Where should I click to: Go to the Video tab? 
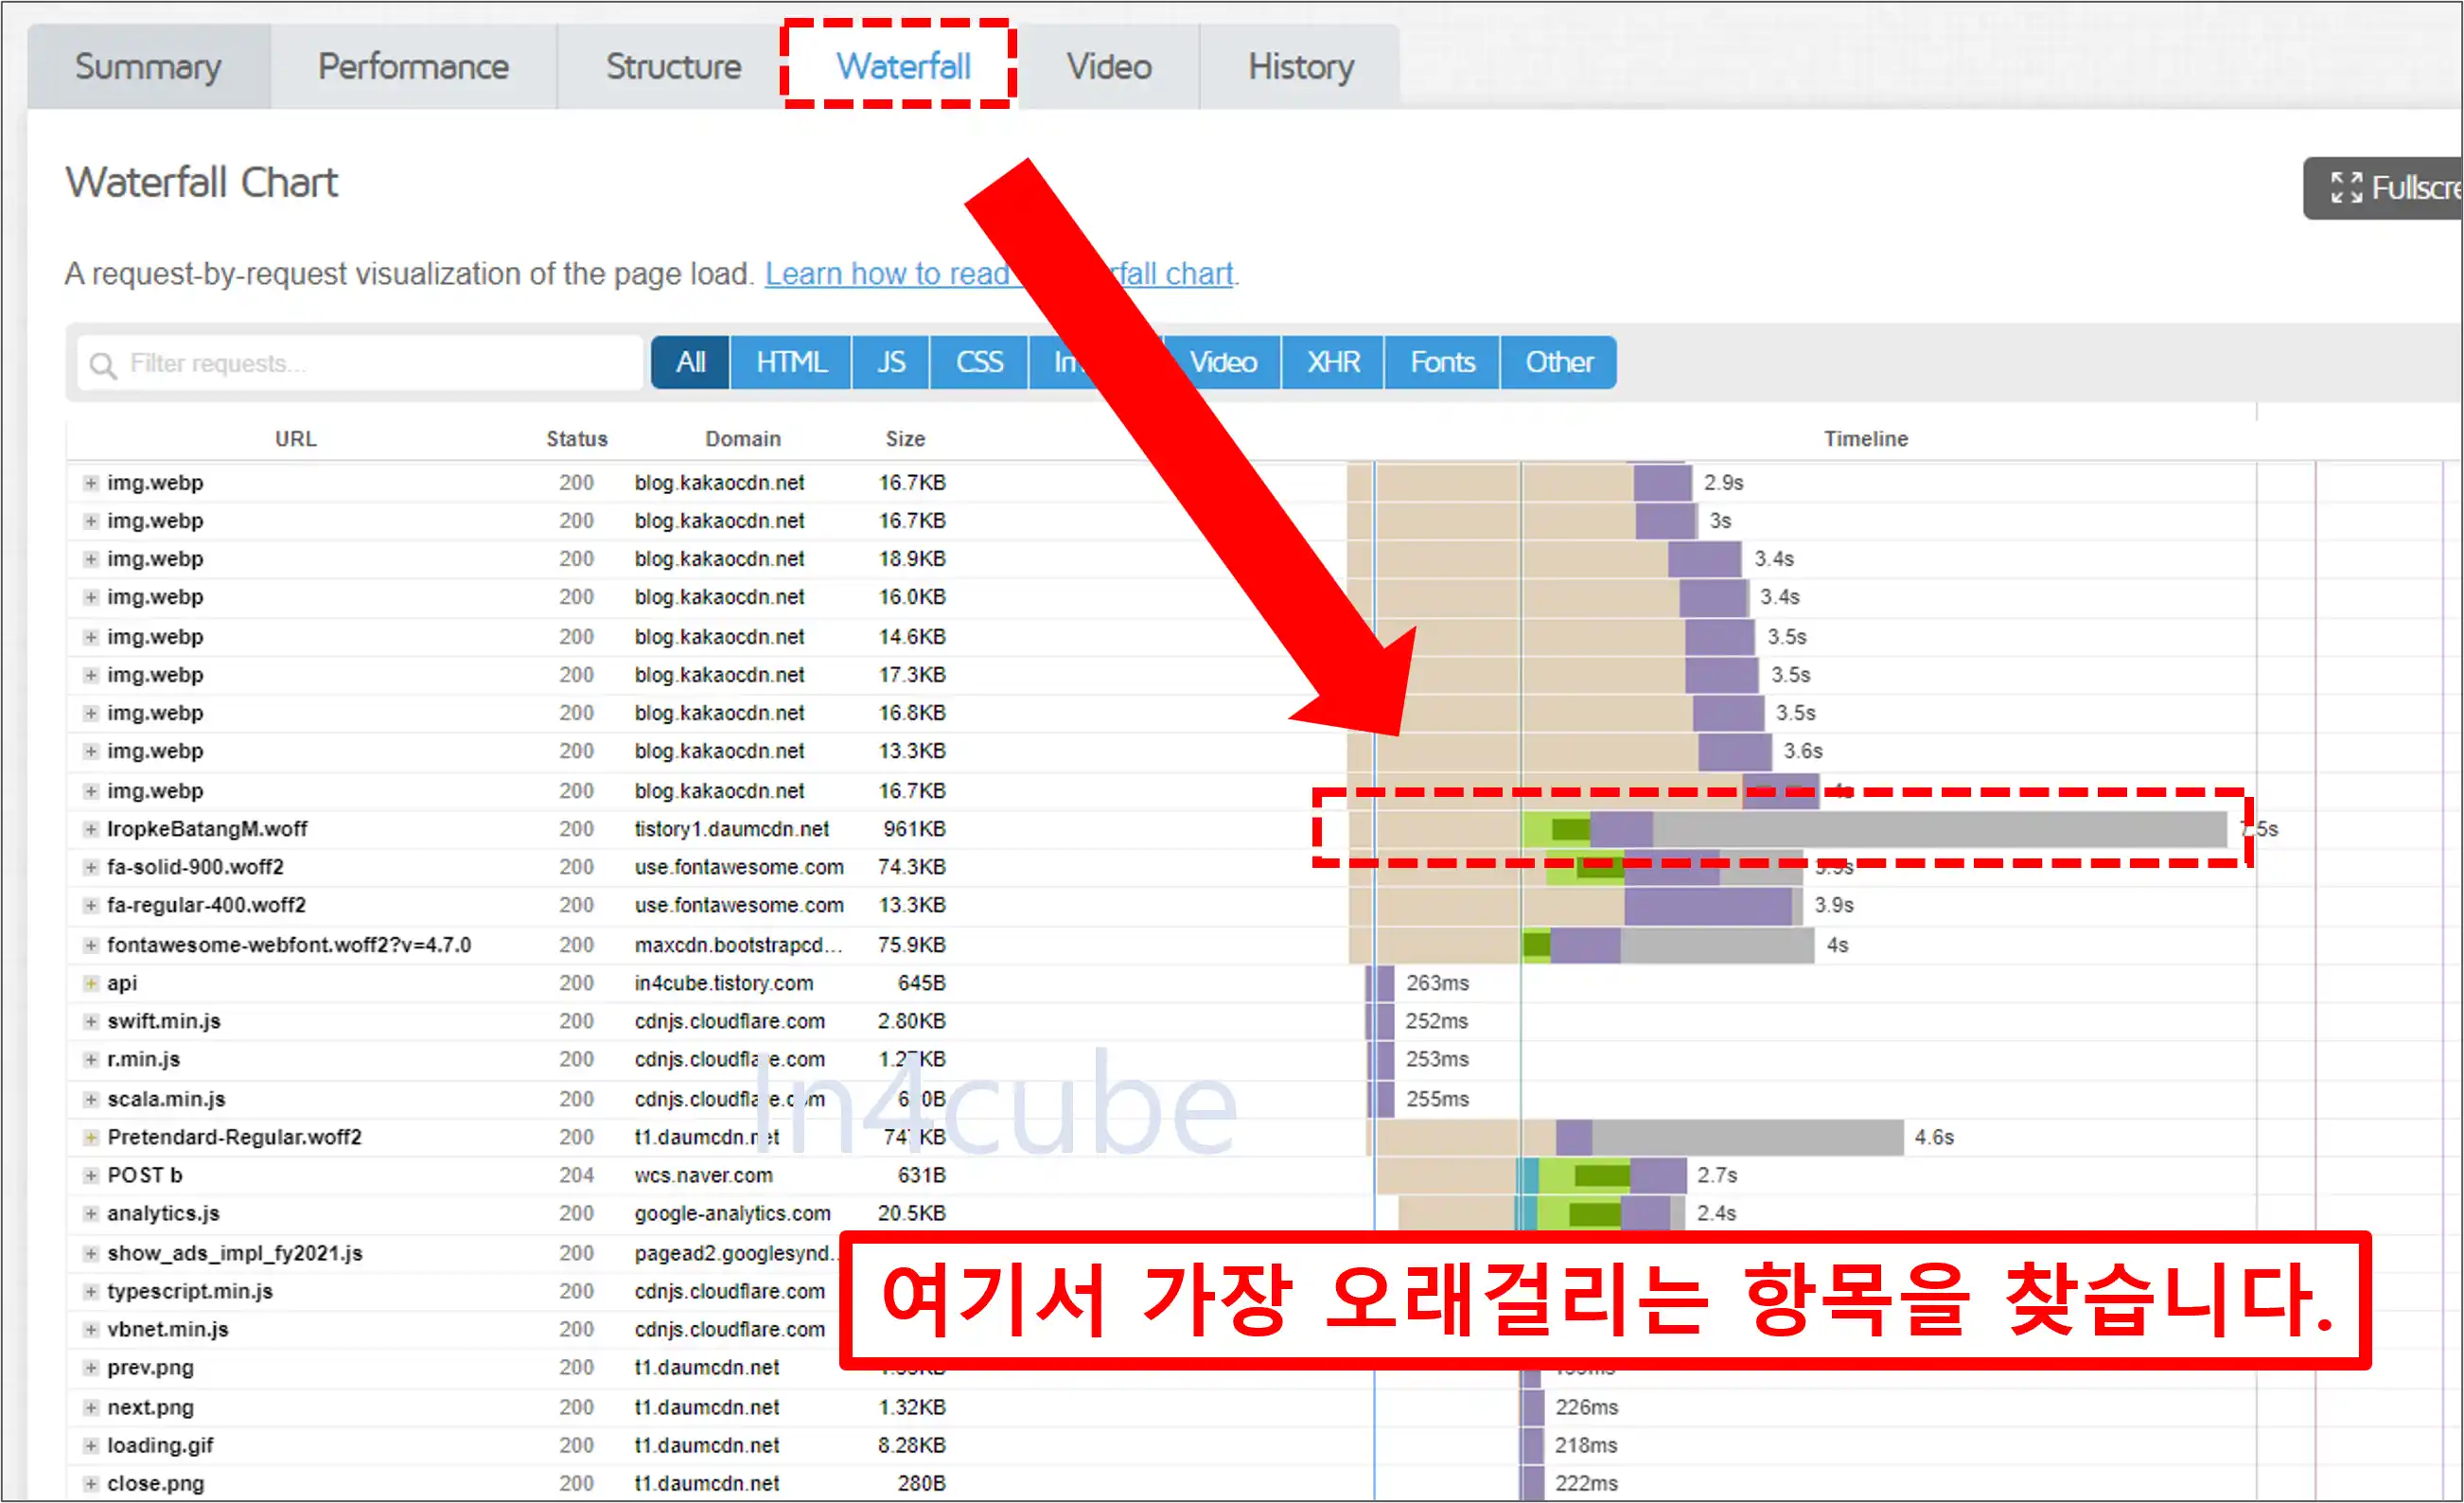click(1109, 66)
